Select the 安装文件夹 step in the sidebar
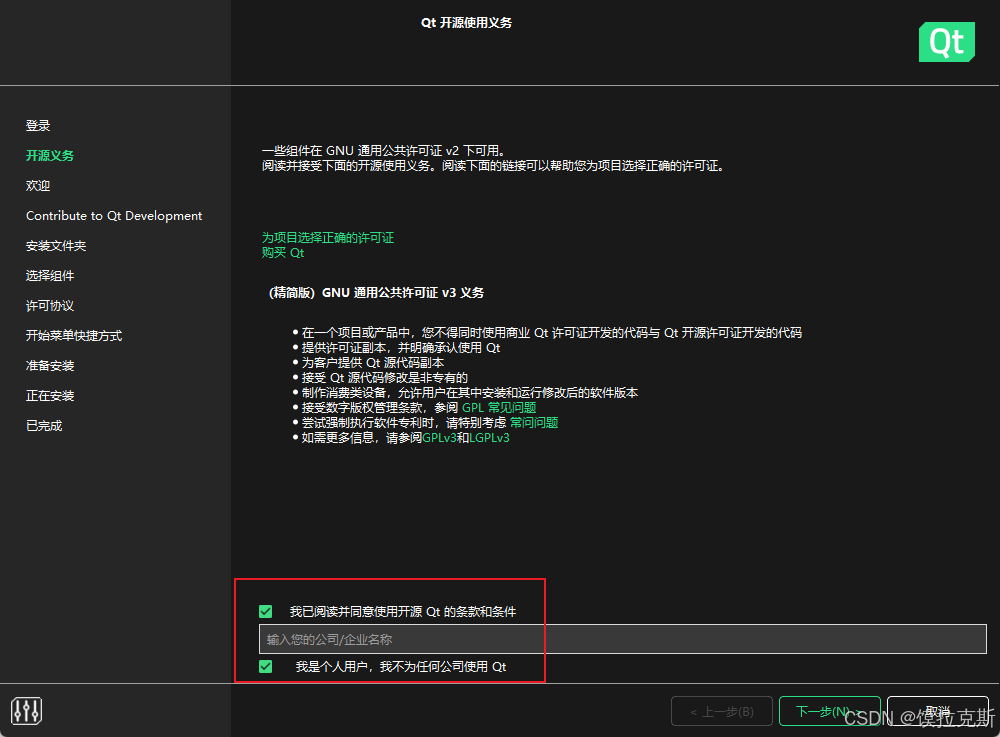 56,245
